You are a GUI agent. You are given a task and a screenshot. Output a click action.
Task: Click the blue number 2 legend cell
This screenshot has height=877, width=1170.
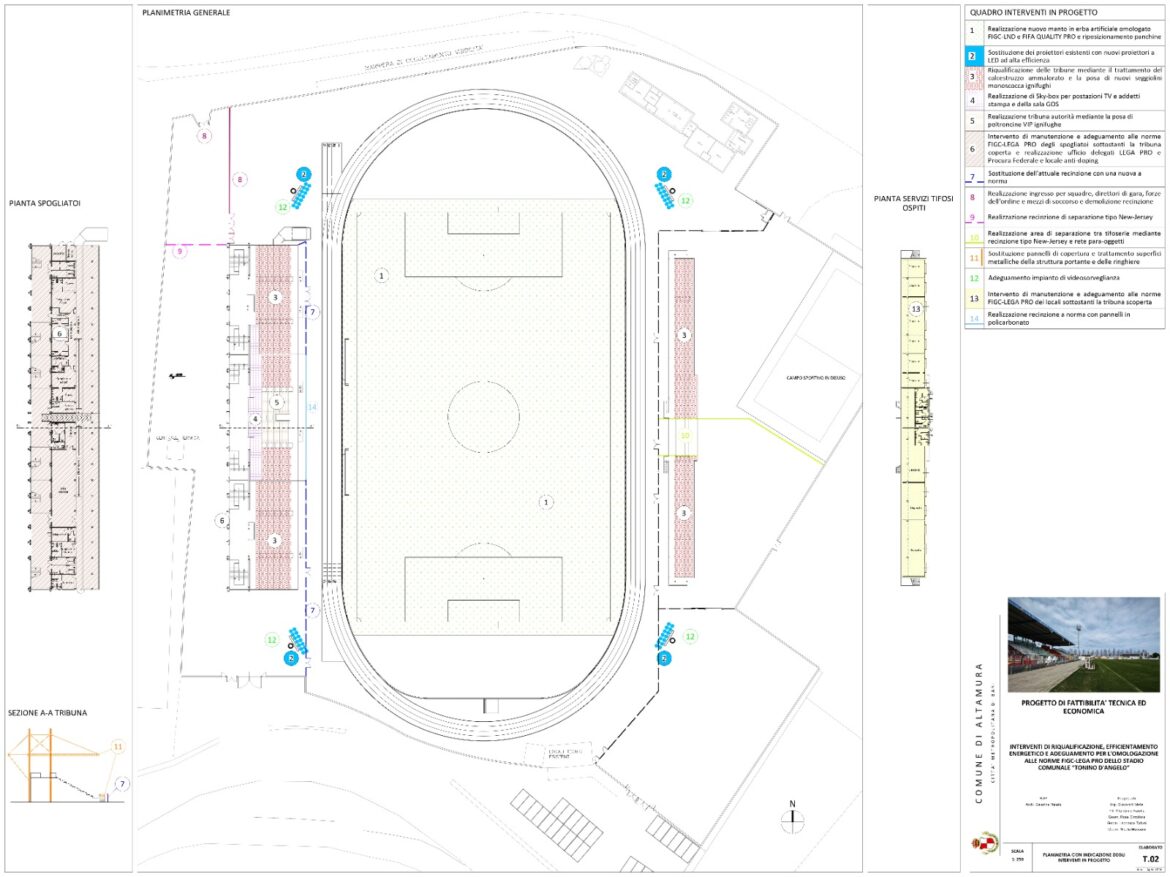click(x=974, y=57)
